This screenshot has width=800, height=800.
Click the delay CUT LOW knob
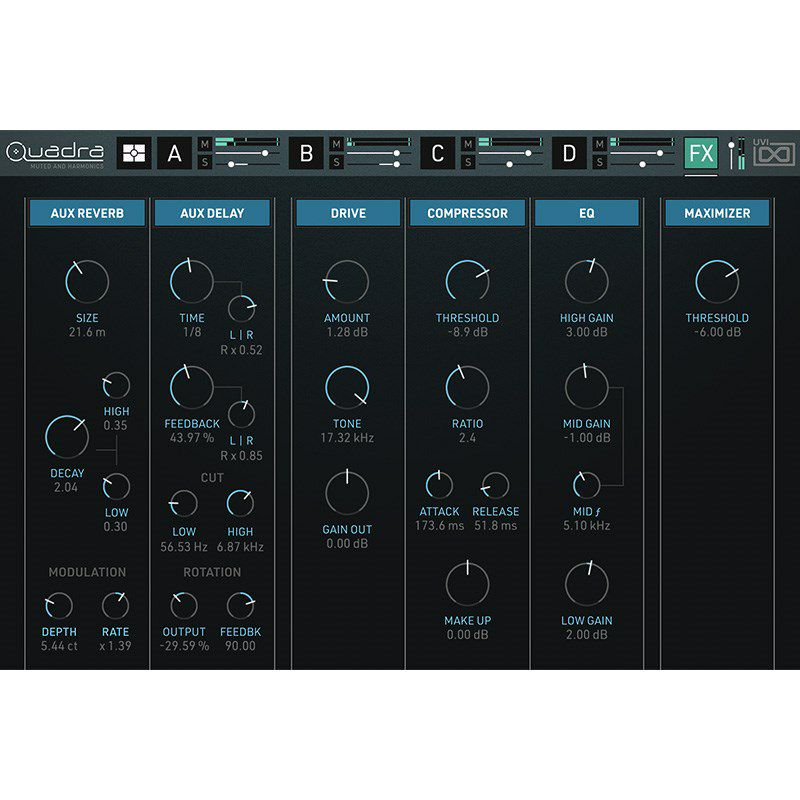[x=184, y=504]
